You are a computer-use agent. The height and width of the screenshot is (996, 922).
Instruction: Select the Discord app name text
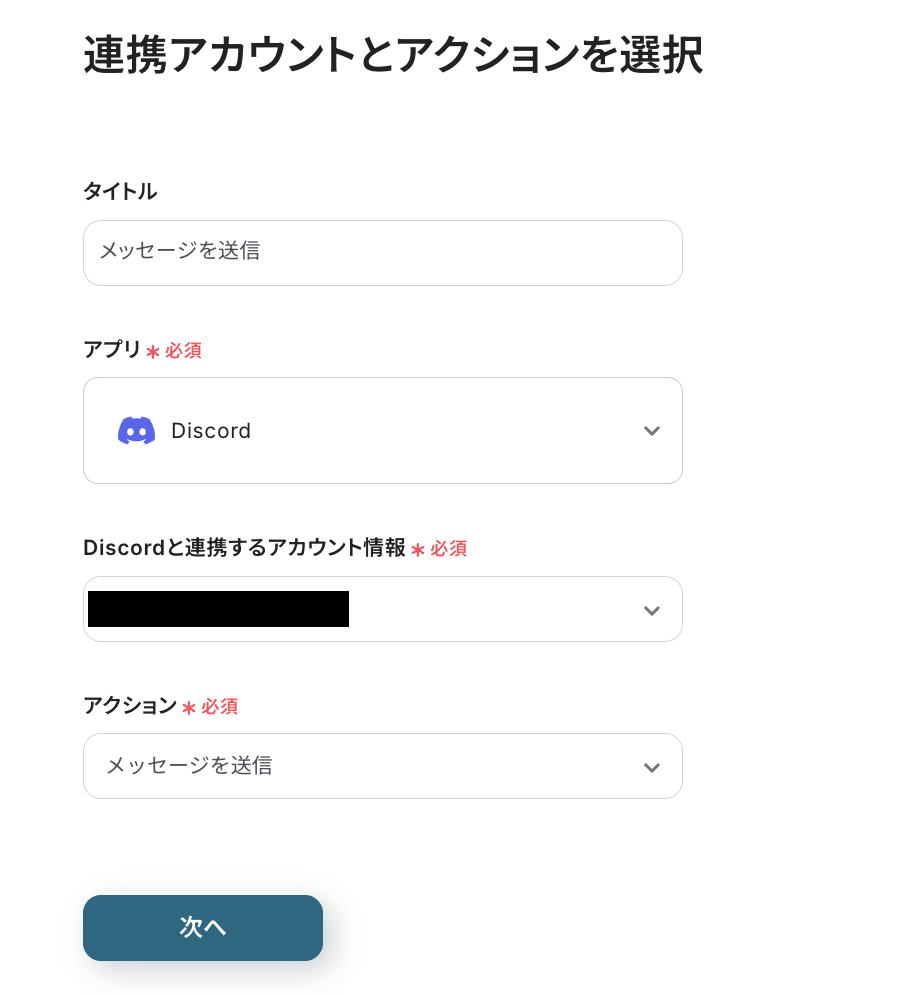point(211,431)
